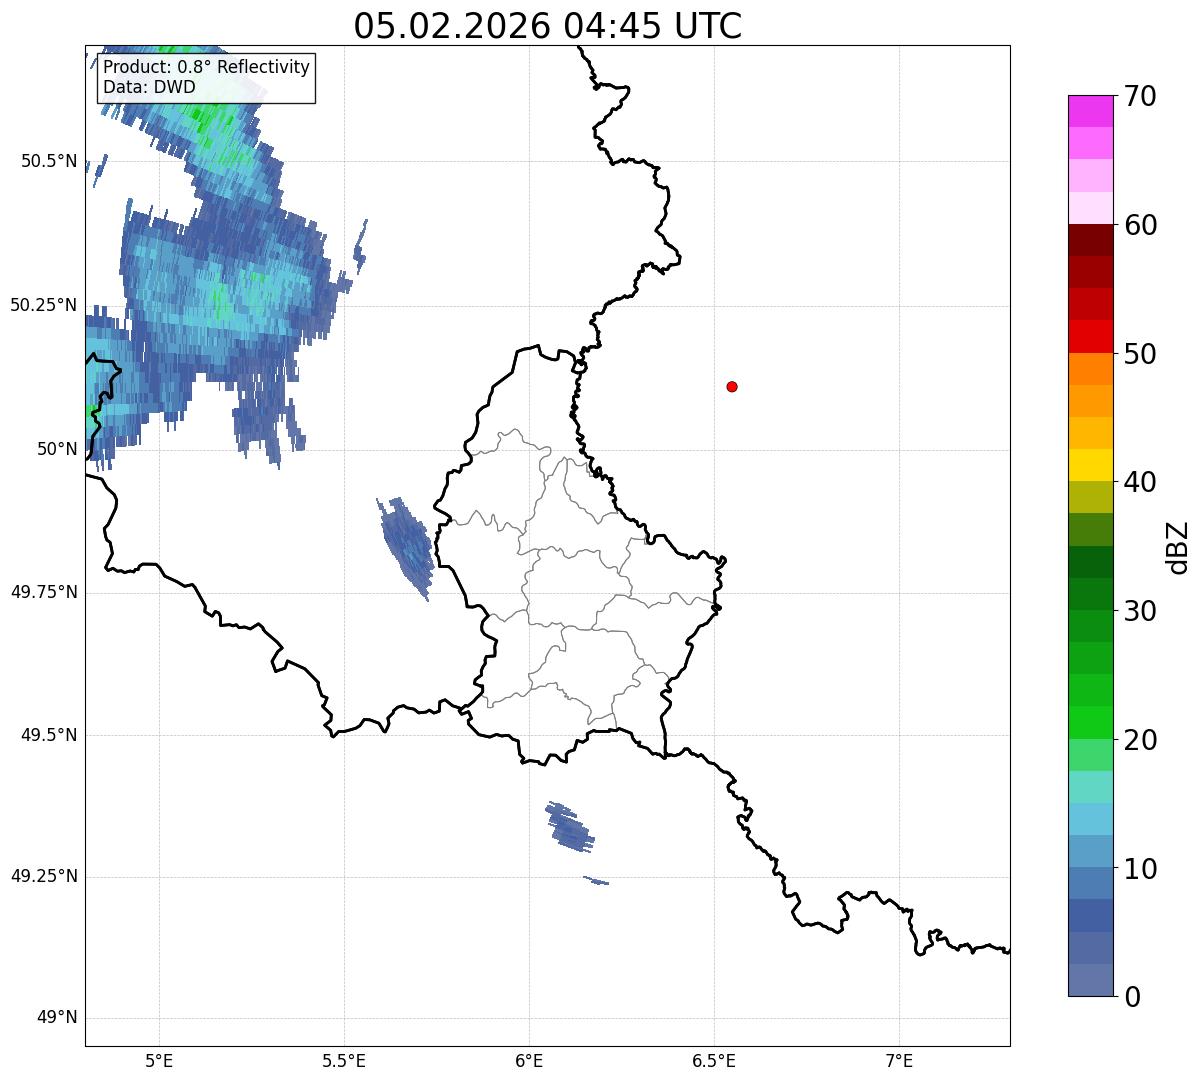Click the small radar echo south of Luxembourg

coord(570,827)
